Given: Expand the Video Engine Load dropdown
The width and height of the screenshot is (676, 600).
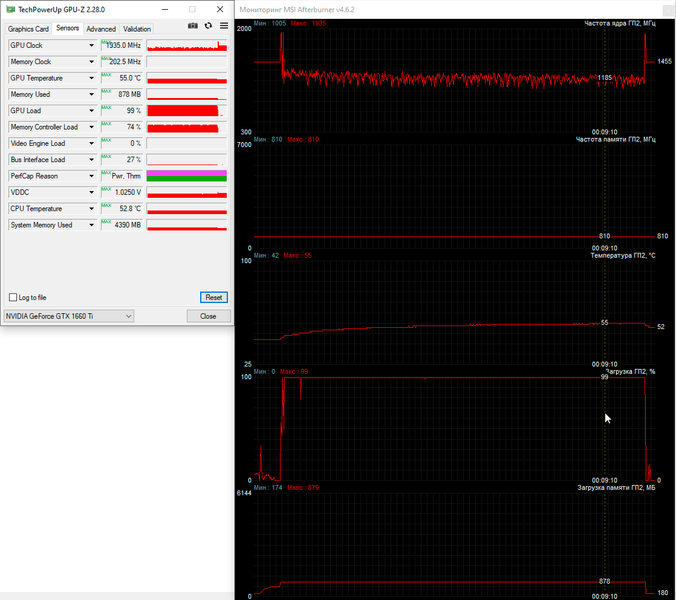Looking at the screenshot, I should (x=91, y=143).
